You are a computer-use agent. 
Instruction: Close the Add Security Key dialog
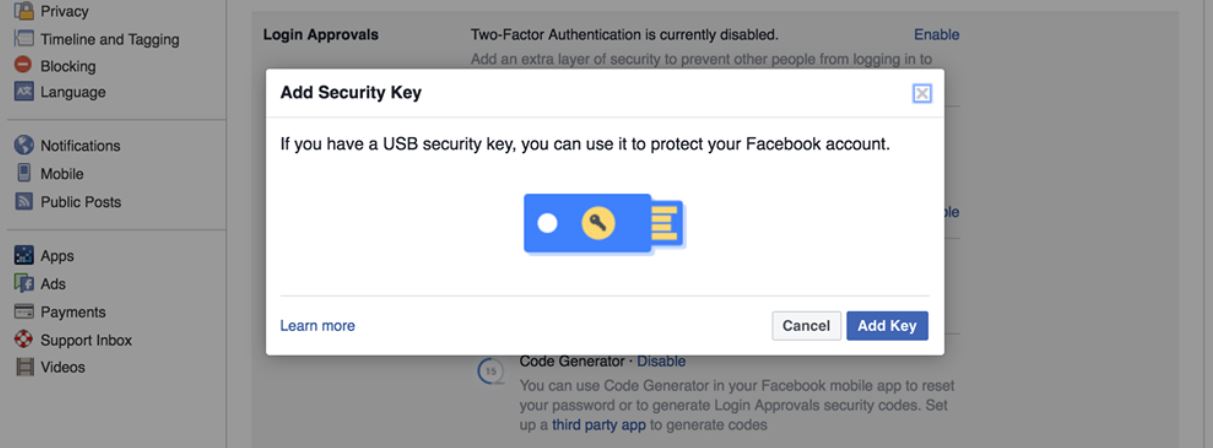922,93
